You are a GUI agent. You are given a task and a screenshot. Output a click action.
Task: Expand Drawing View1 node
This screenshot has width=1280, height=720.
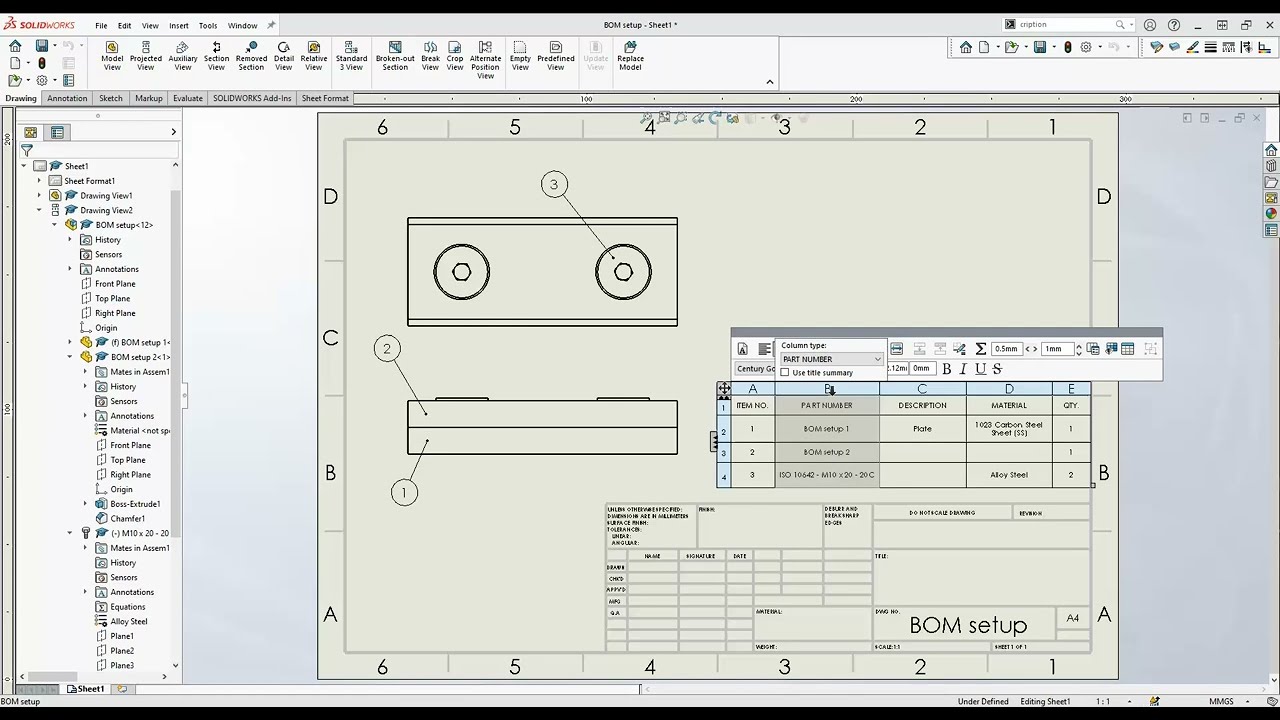(x=39, y=196)
